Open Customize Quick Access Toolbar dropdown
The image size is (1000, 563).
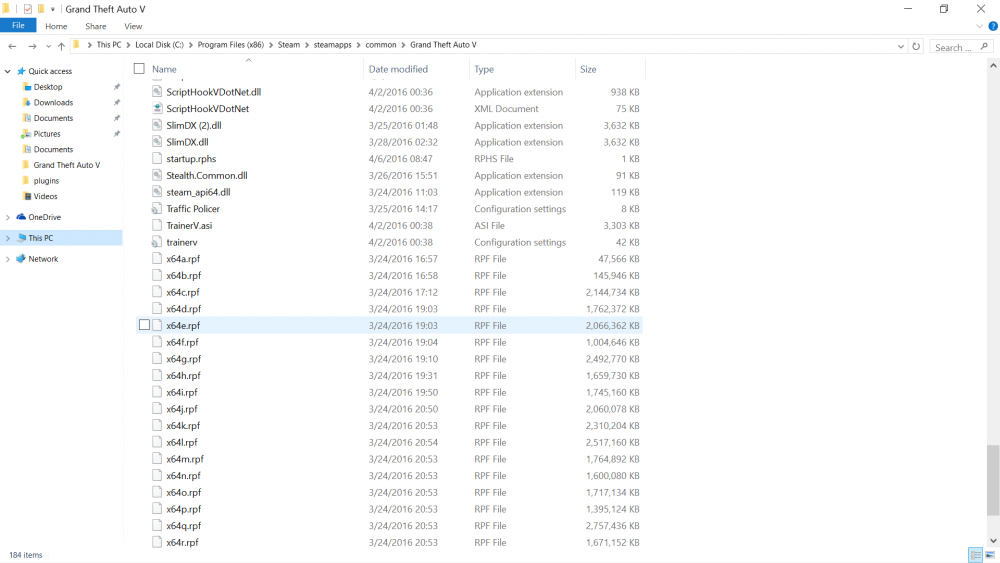tap(53, 10)
